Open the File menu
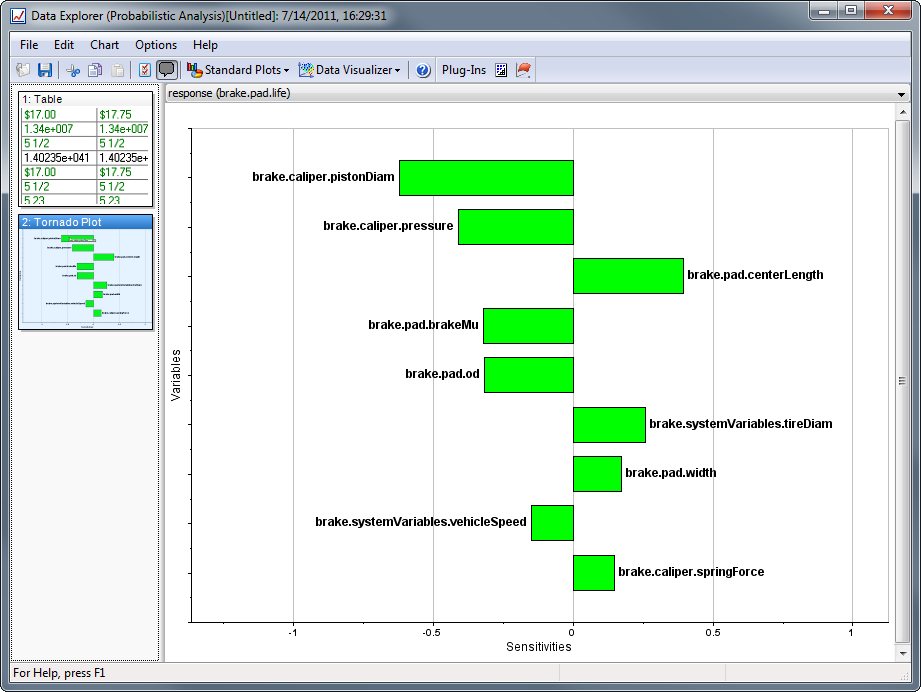Image resolution: width=921 pixels, height=692 pixels. pos(29,45)
